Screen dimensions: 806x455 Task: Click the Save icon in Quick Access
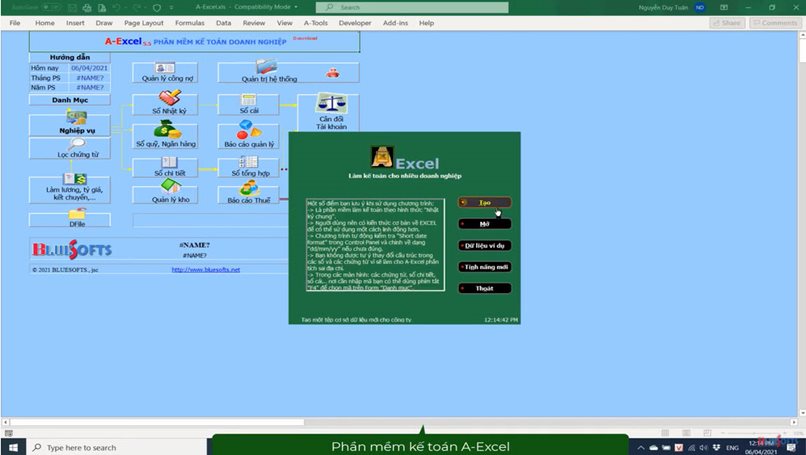pyautogui.click(x=72, y=8)
